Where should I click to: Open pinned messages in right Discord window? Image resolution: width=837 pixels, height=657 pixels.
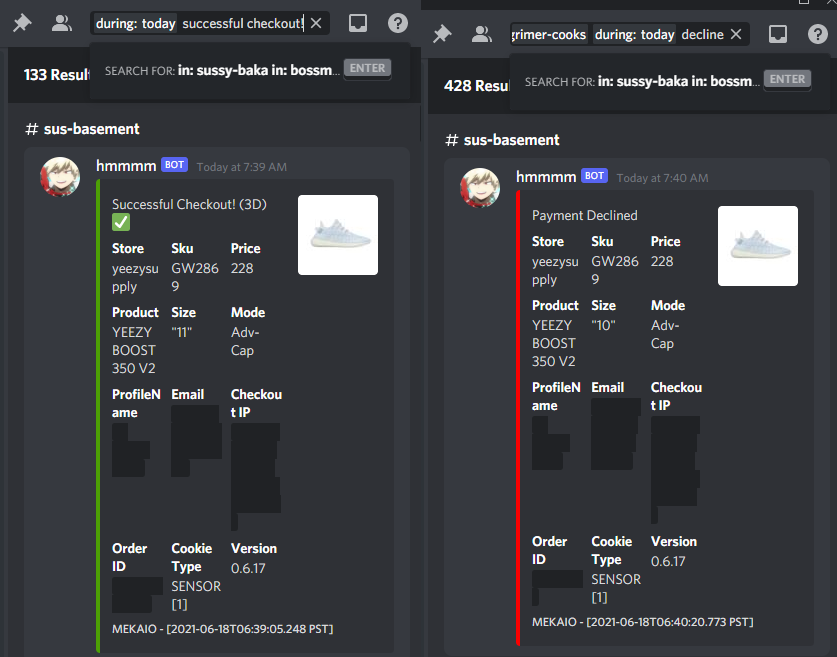click(442, 34)
